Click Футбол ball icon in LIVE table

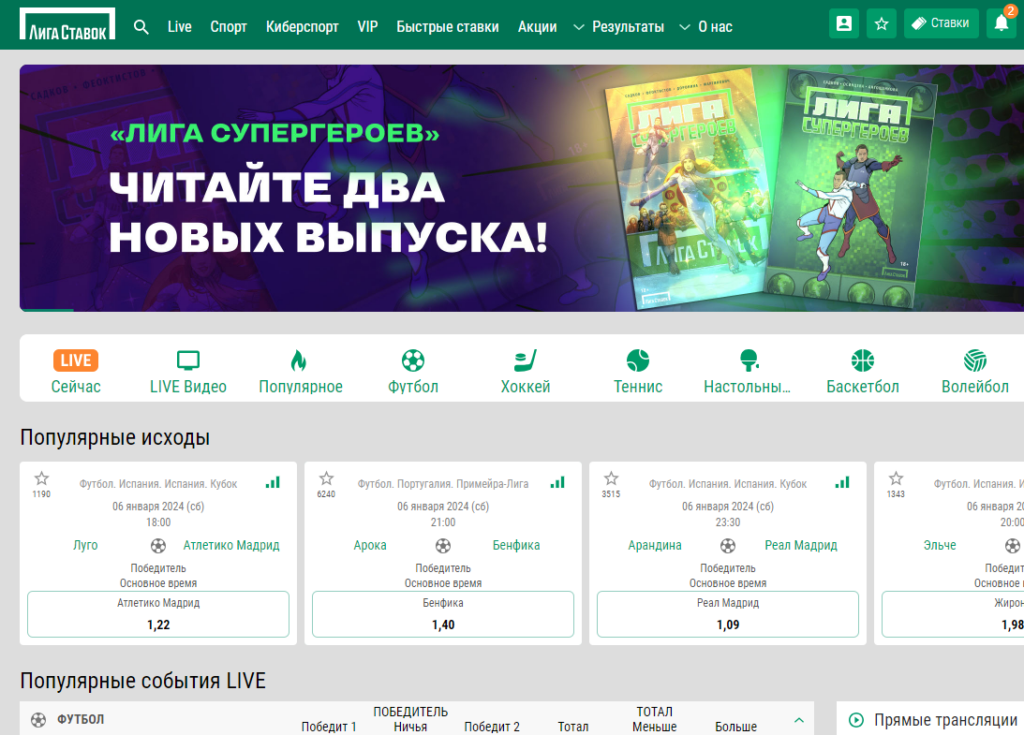click(x=39, y=719)
